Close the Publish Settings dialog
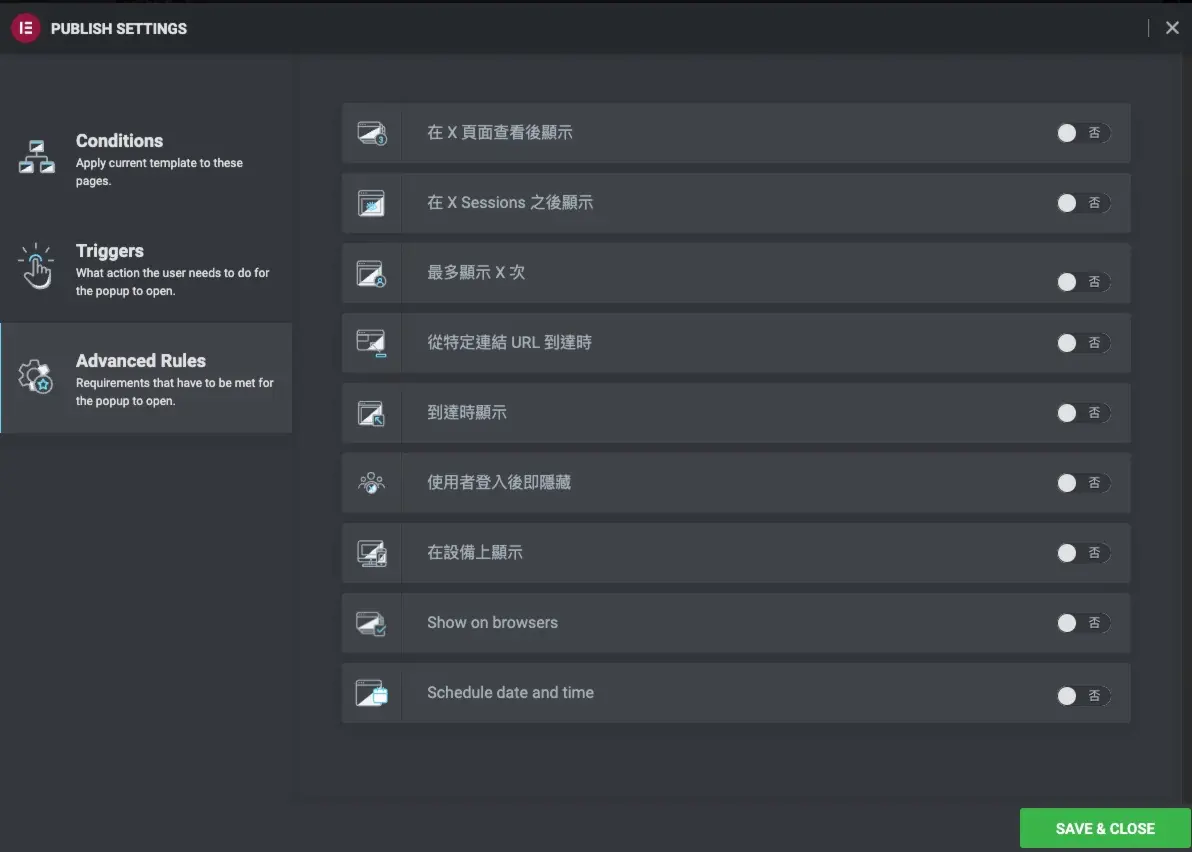The height and width of the screenshot is (852, 1192). point(1172,28)
